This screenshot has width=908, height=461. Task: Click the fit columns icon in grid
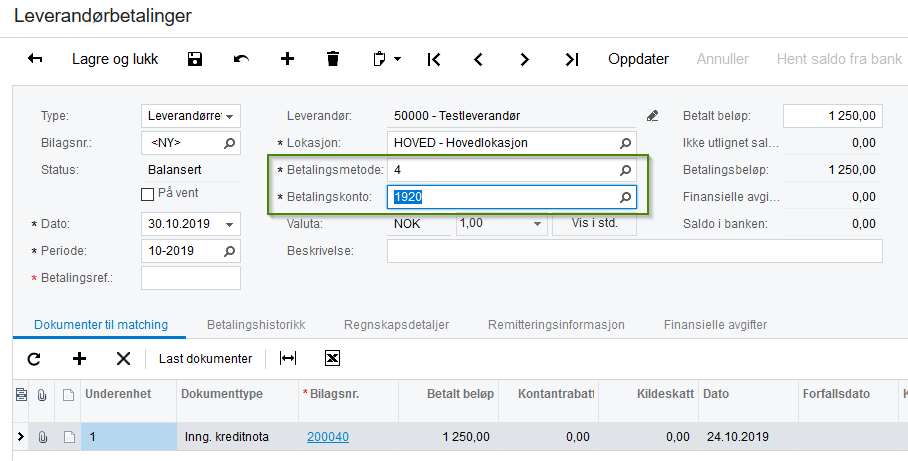[288, 358]
